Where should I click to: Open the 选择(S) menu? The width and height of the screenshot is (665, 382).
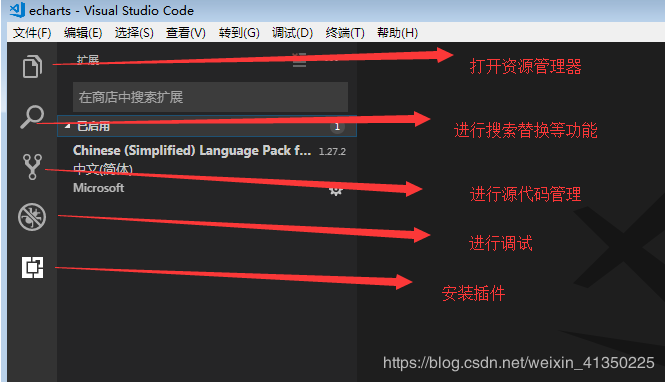pos(134,33)
